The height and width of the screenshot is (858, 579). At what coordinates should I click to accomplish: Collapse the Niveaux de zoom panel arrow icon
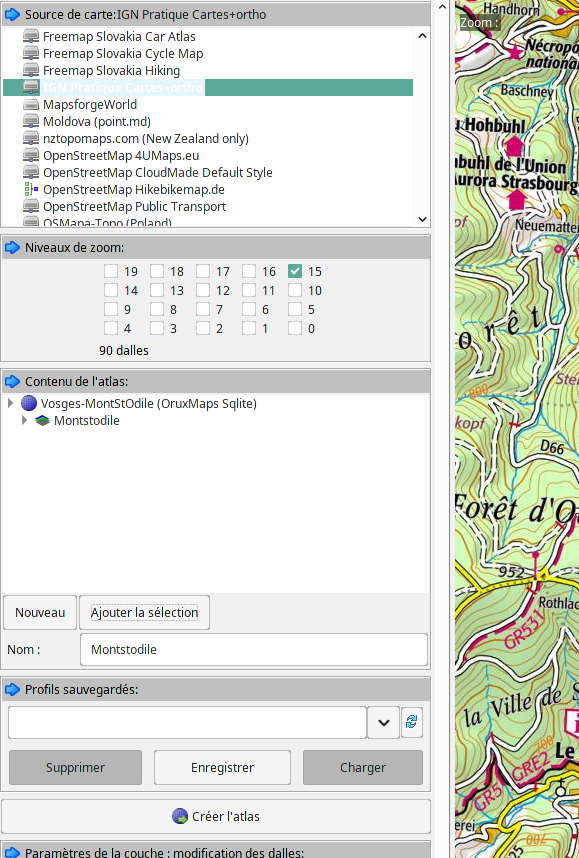(12, 248)
